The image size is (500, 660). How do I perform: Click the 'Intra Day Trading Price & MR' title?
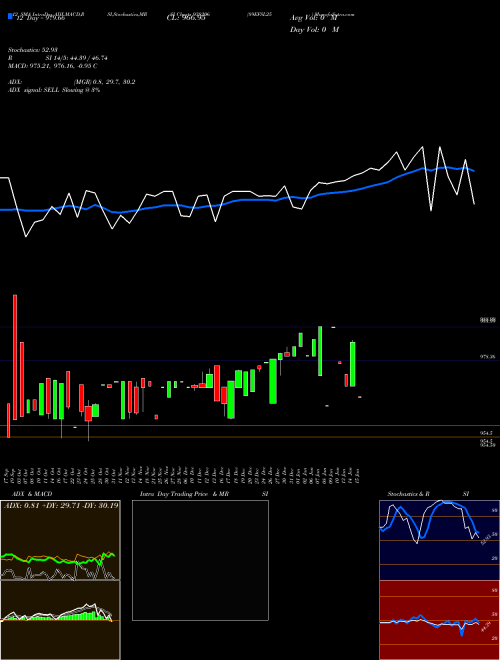(185, 494)
